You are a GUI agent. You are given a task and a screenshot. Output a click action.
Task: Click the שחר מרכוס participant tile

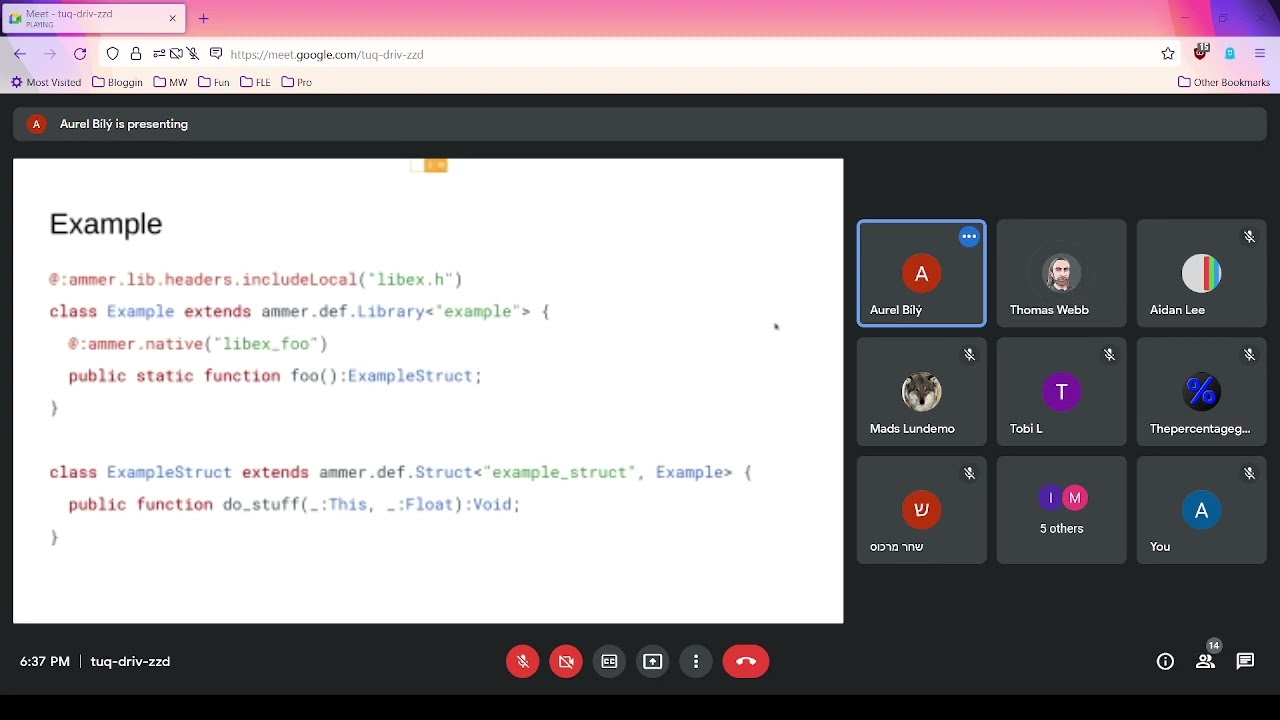(922, 511)
